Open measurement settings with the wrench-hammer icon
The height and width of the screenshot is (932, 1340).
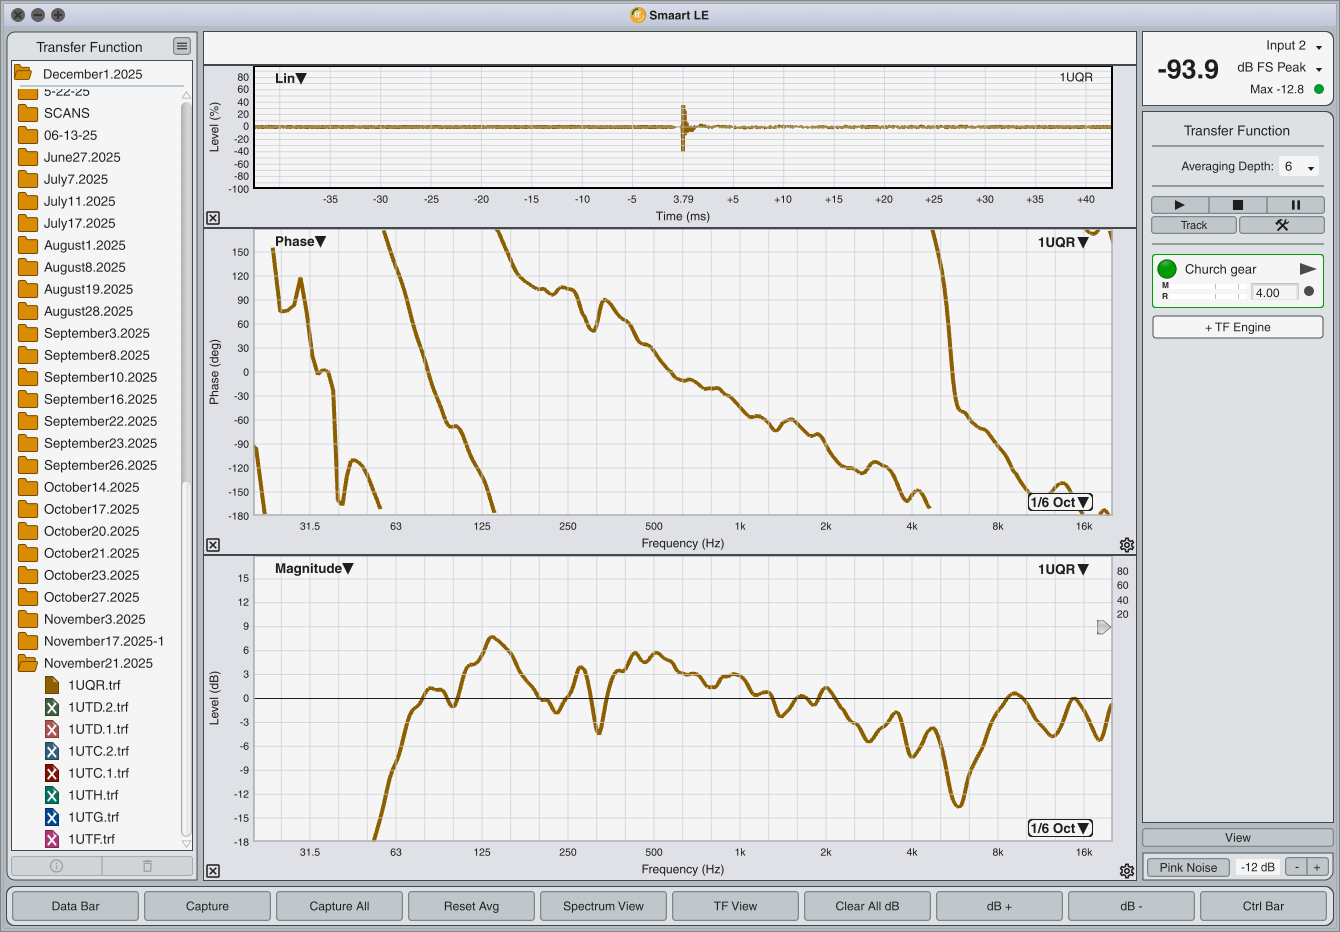point(1281,225)
